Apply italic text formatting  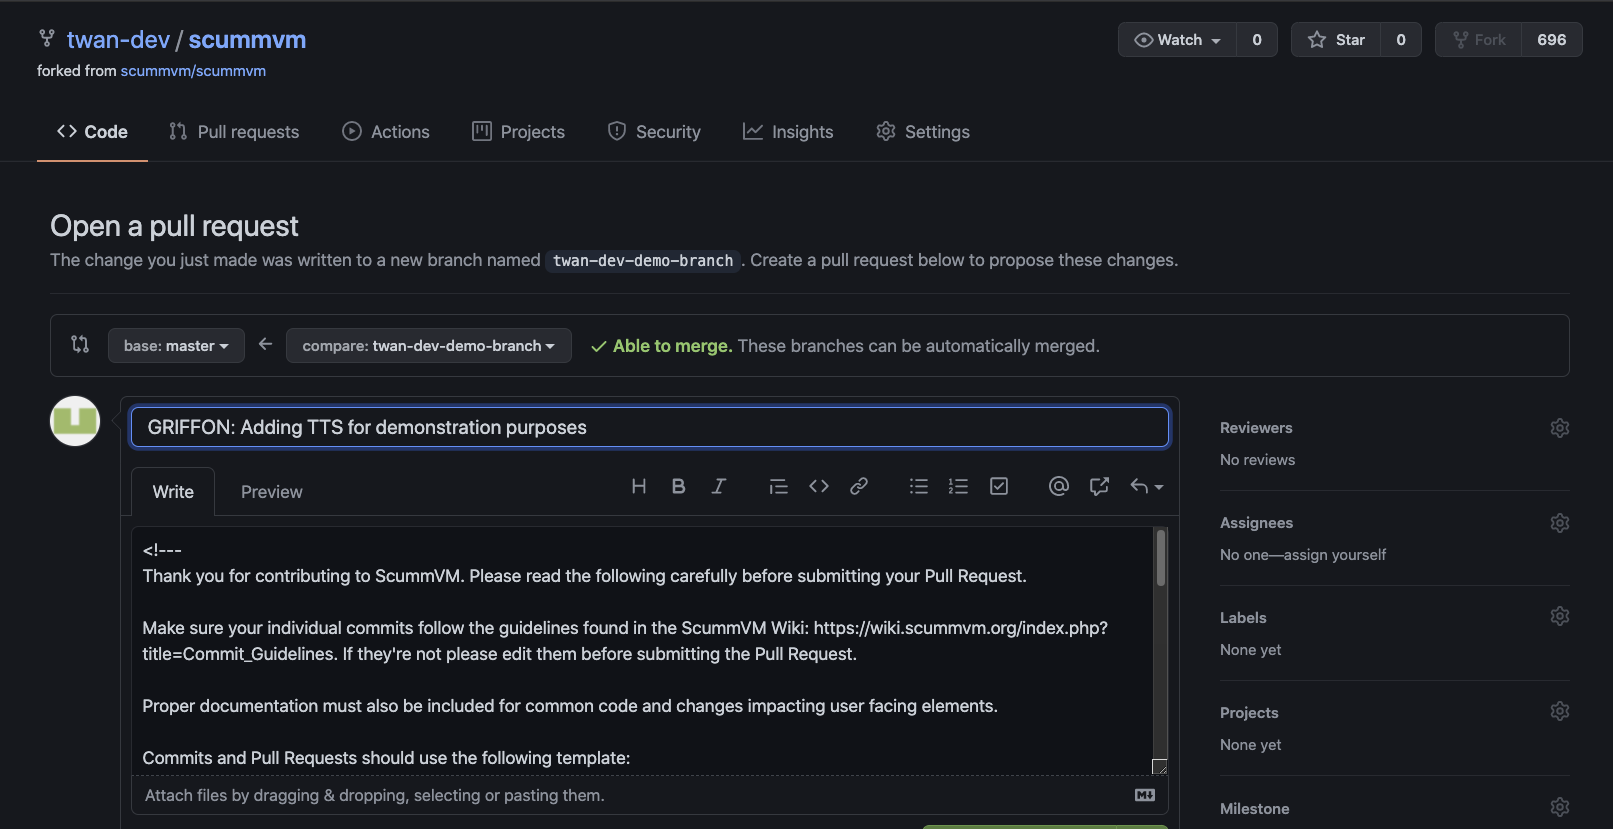pos(718,486)
